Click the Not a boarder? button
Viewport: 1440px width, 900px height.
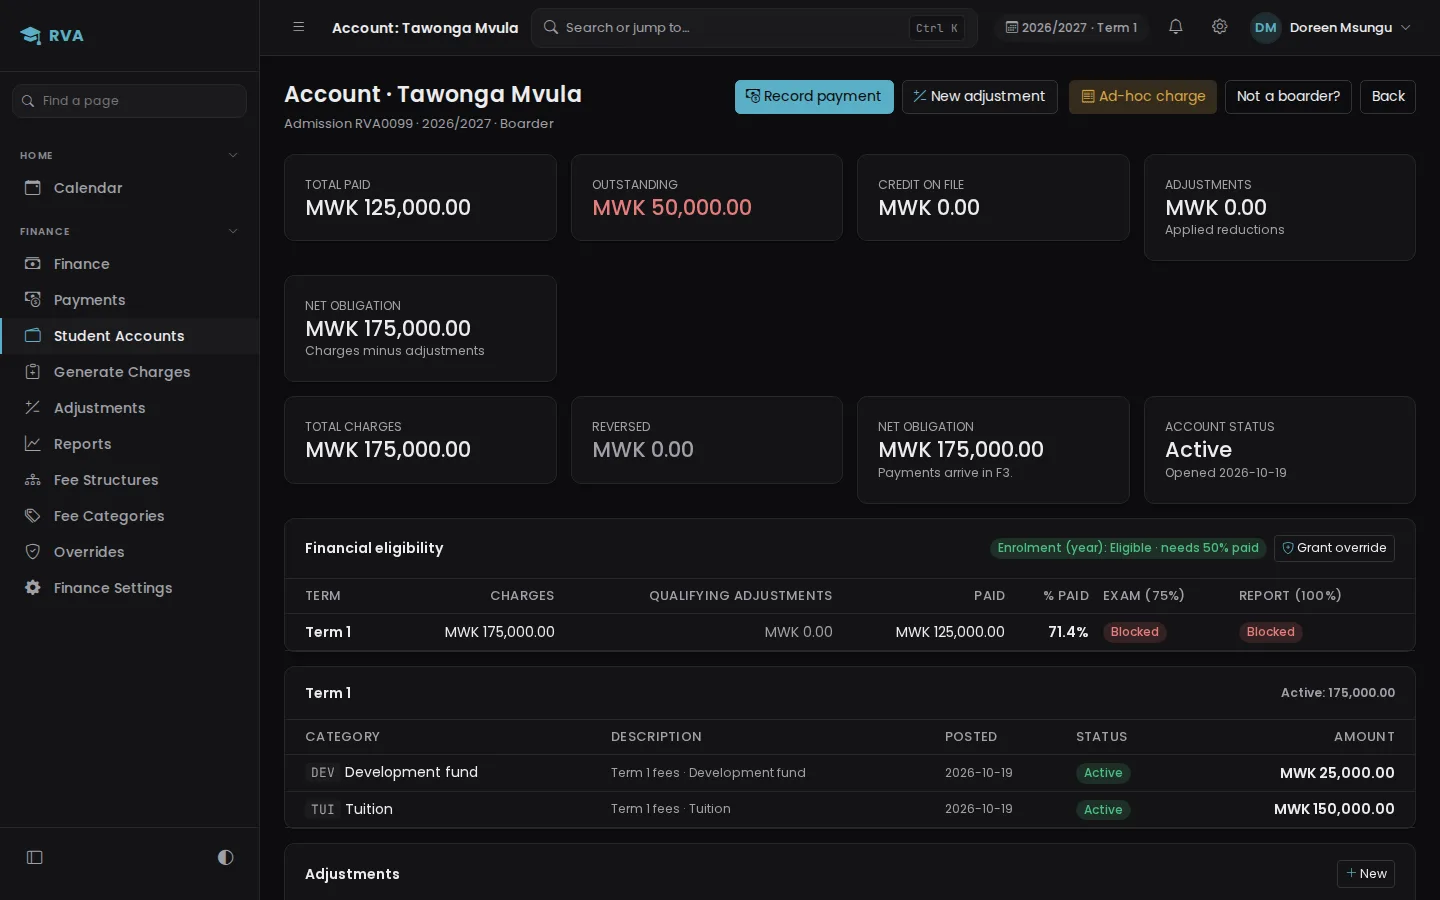click(1288, 97)
